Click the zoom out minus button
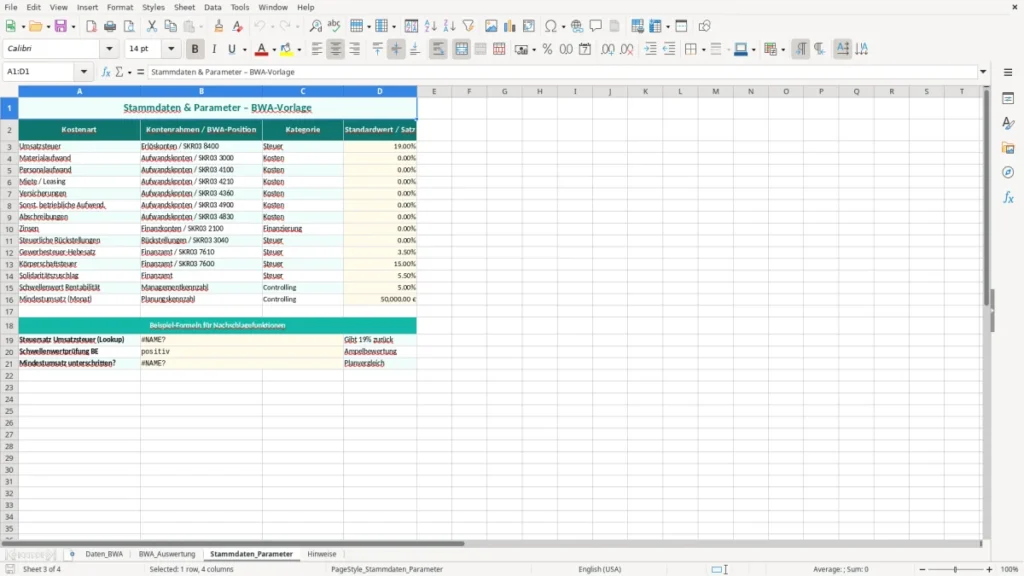Screen dimensions: 1024x576 tap(922, 569)
